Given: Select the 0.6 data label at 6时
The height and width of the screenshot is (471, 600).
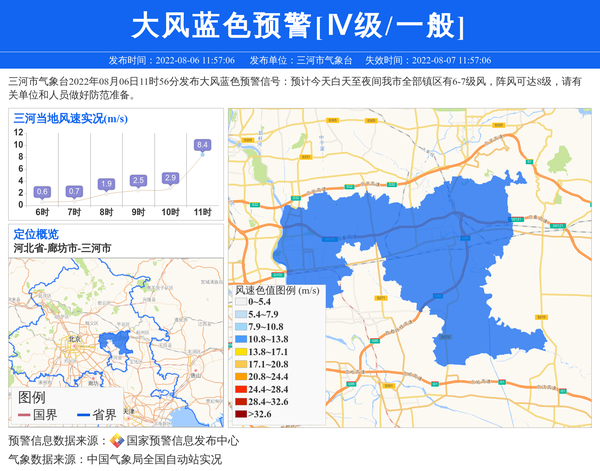Looking at the screenshot, I should (x=42, y=191).
